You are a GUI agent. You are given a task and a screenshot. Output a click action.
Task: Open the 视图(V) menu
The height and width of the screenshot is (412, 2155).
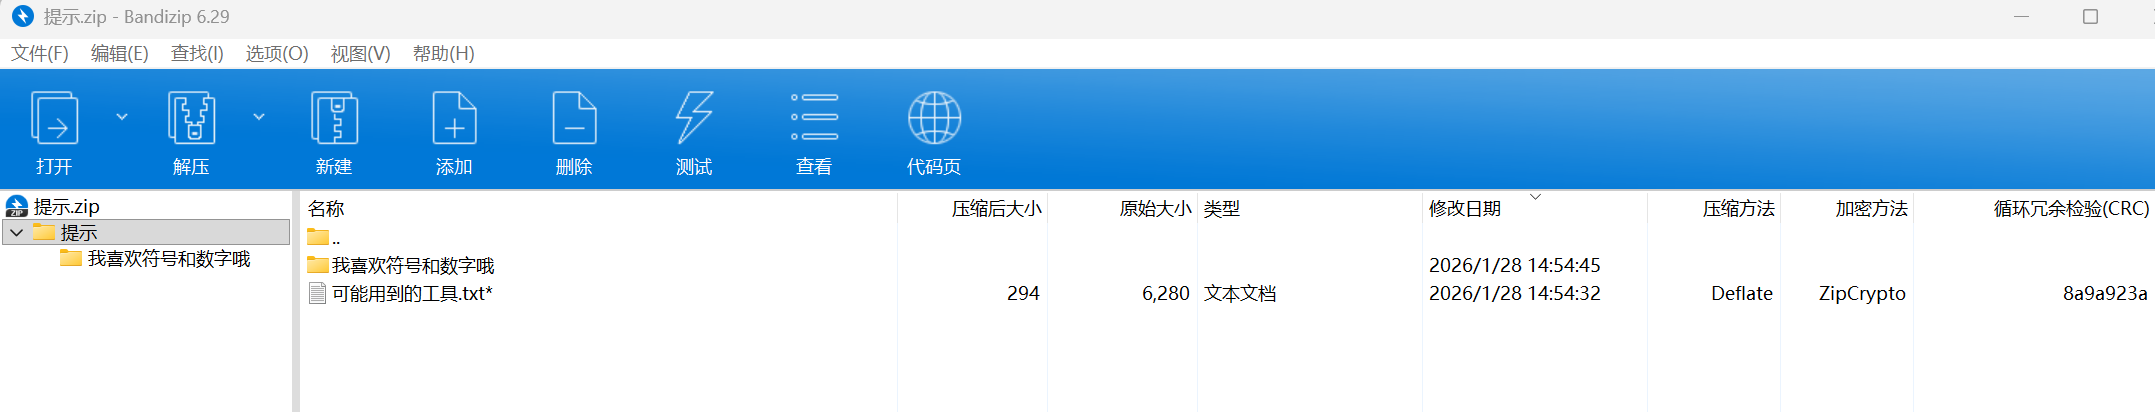click(x=360, y=54)
